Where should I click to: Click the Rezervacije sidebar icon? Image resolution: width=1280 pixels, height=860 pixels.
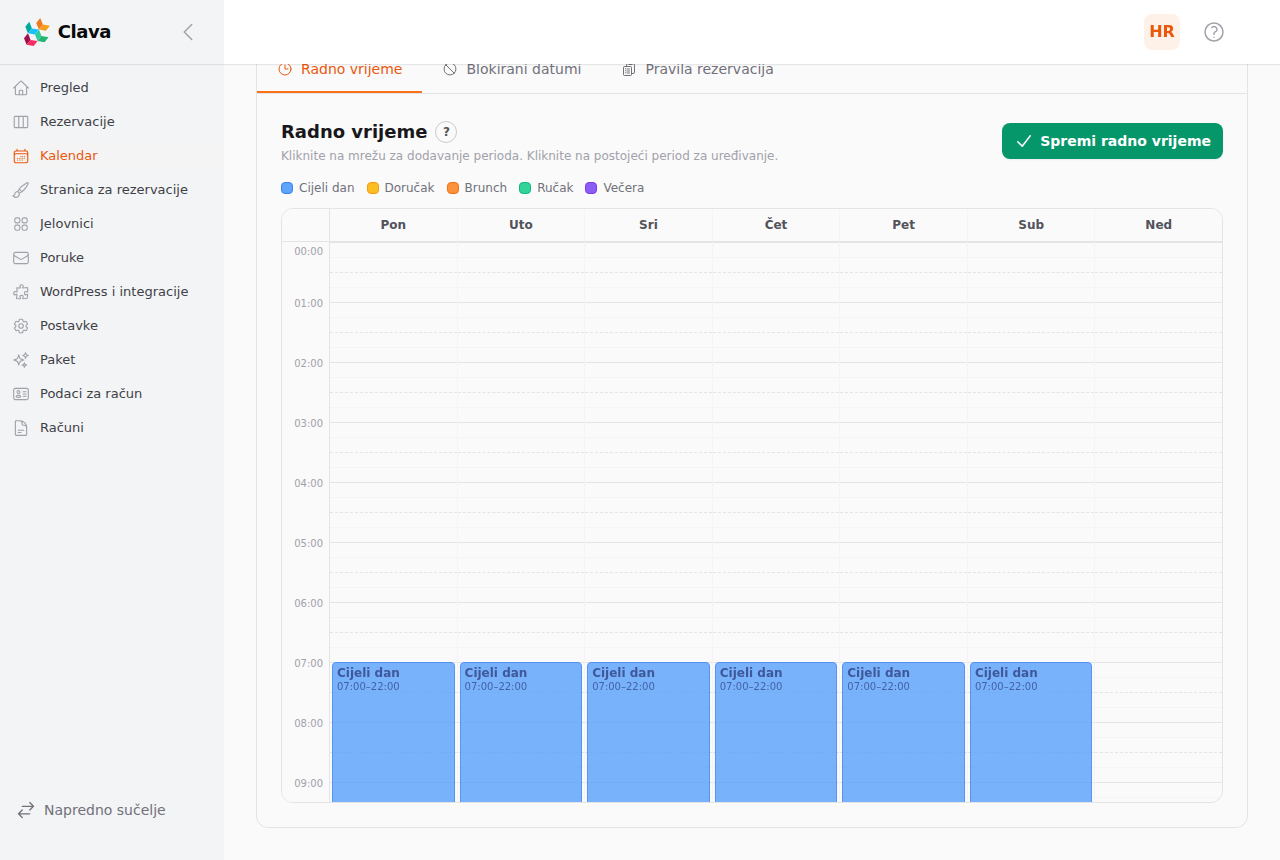pyautogui.click(x=21, y=122)
